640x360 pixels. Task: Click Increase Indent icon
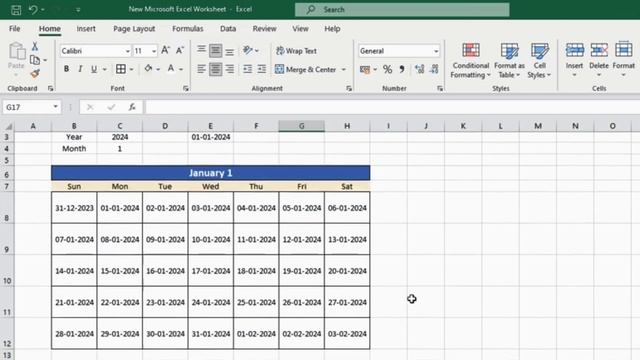(262, 69)
